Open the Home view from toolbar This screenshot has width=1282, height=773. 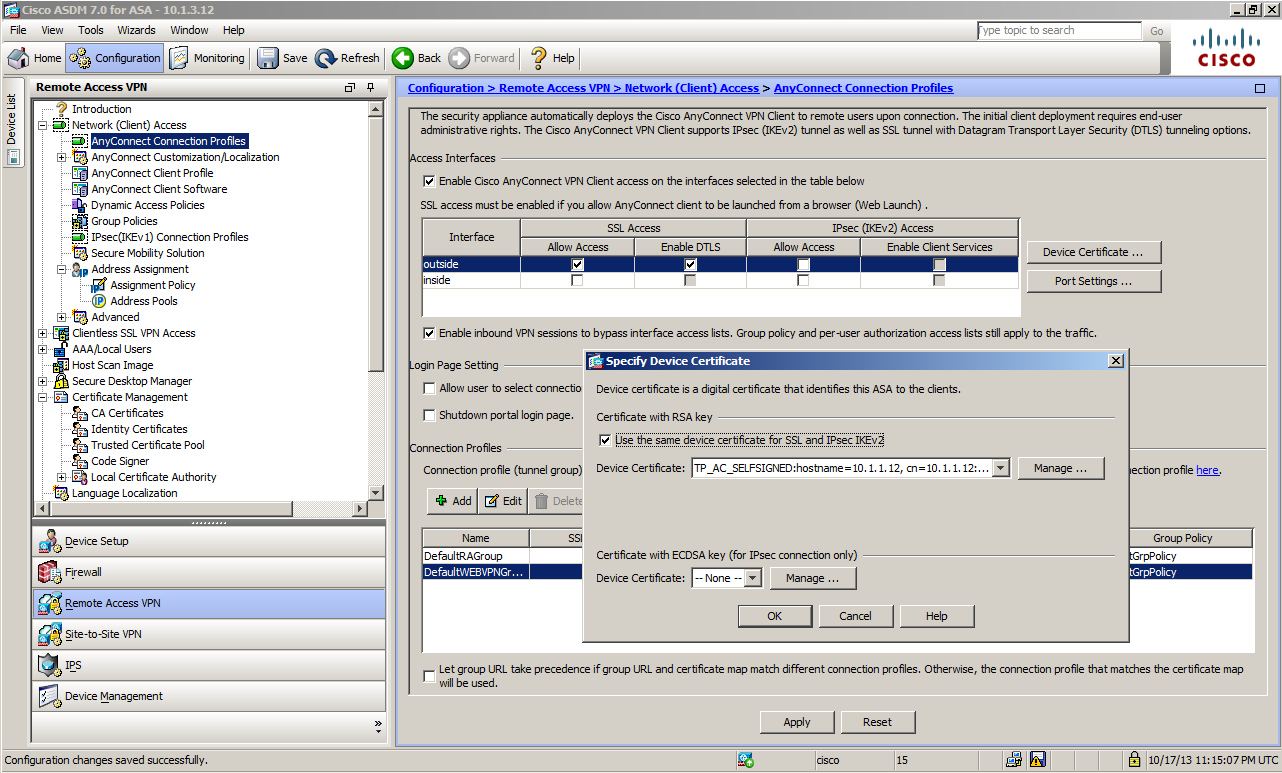36,58
